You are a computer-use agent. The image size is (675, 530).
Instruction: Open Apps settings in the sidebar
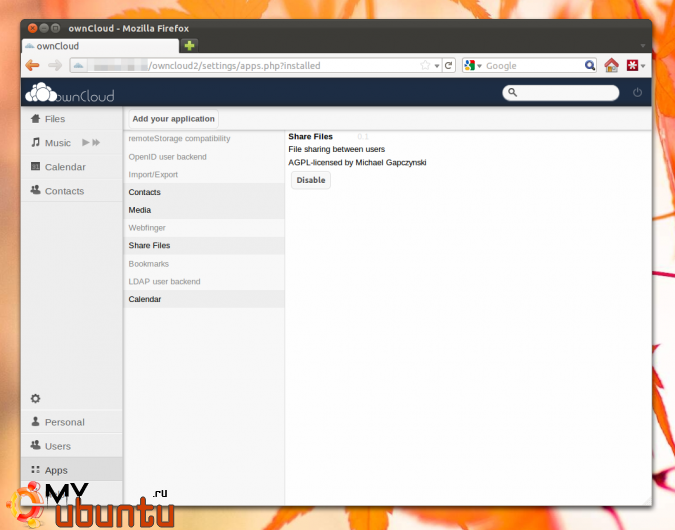tap(71, 470)
